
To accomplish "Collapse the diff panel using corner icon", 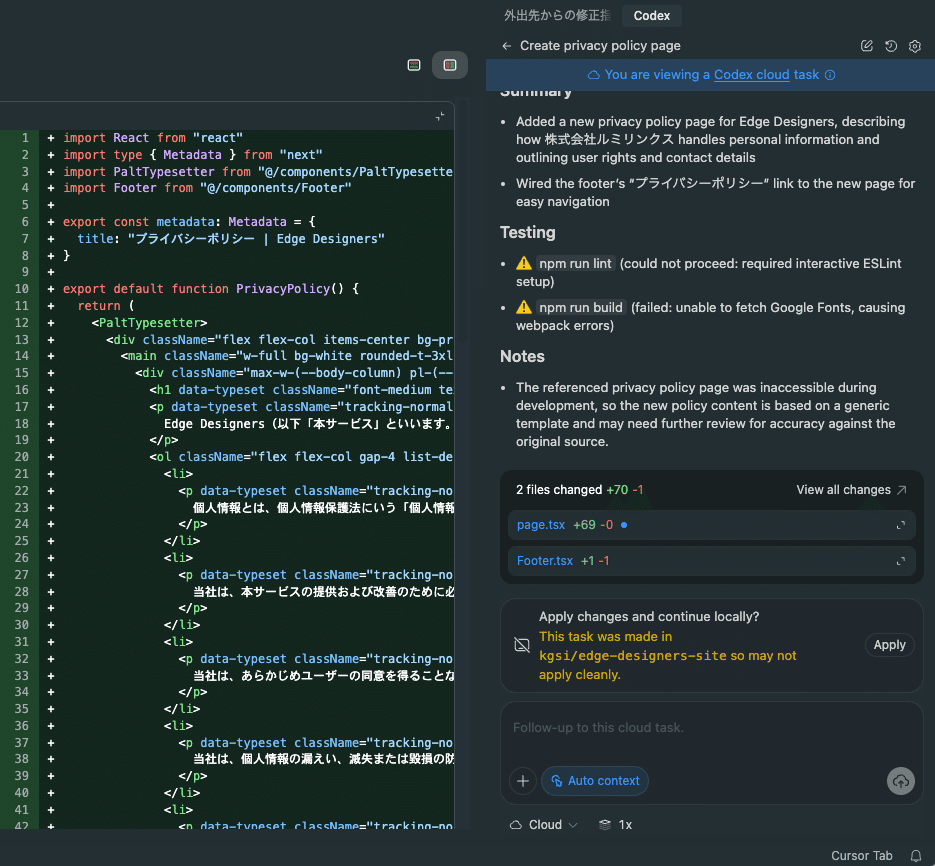I will (440, 116).
